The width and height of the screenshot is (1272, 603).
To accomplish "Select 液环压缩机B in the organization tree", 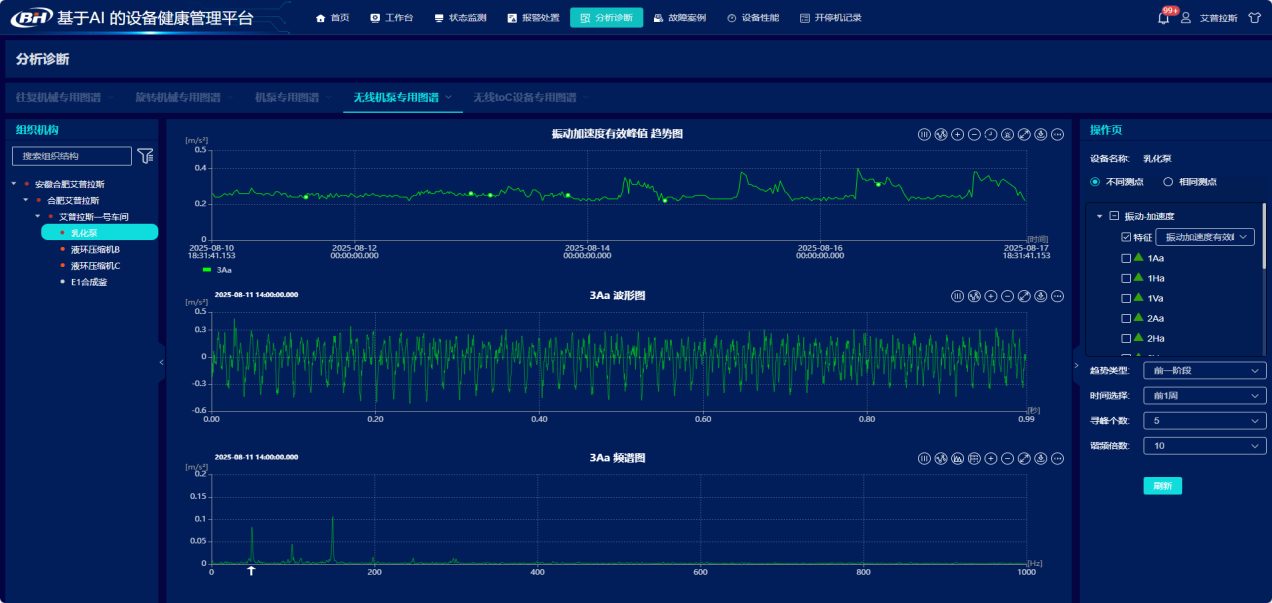I will tap(95, 249).
